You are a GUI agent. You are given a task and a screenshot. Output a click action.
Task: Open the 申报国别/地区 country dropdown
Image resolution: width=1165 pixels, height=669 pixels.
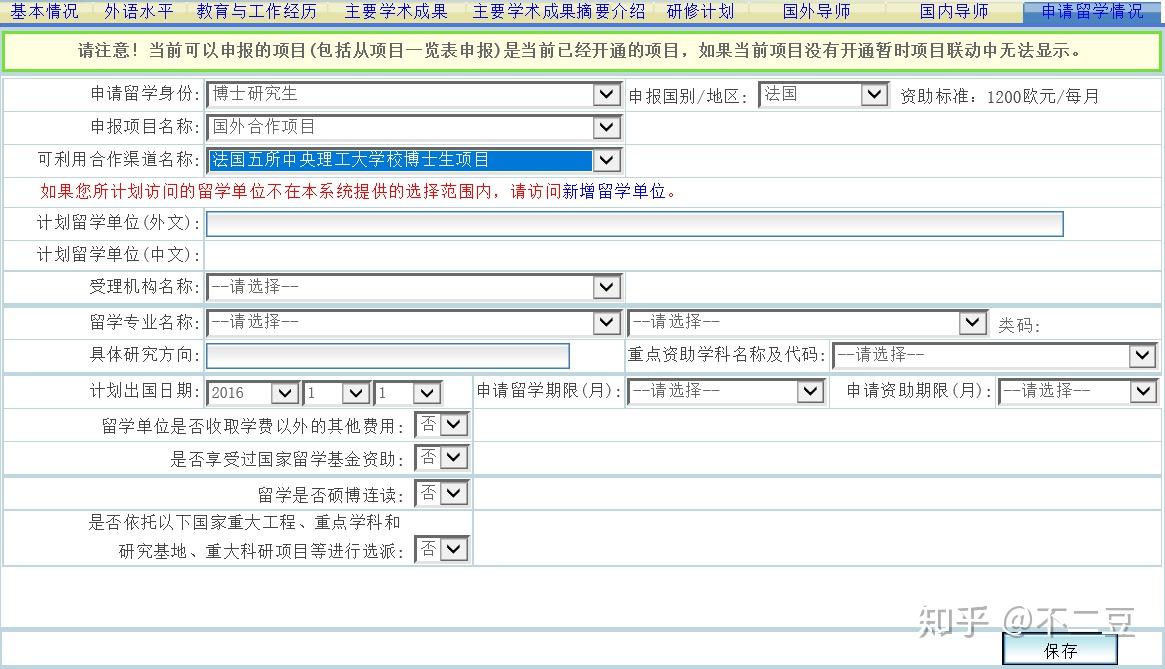pyautogui.click(x=874, y=93)
